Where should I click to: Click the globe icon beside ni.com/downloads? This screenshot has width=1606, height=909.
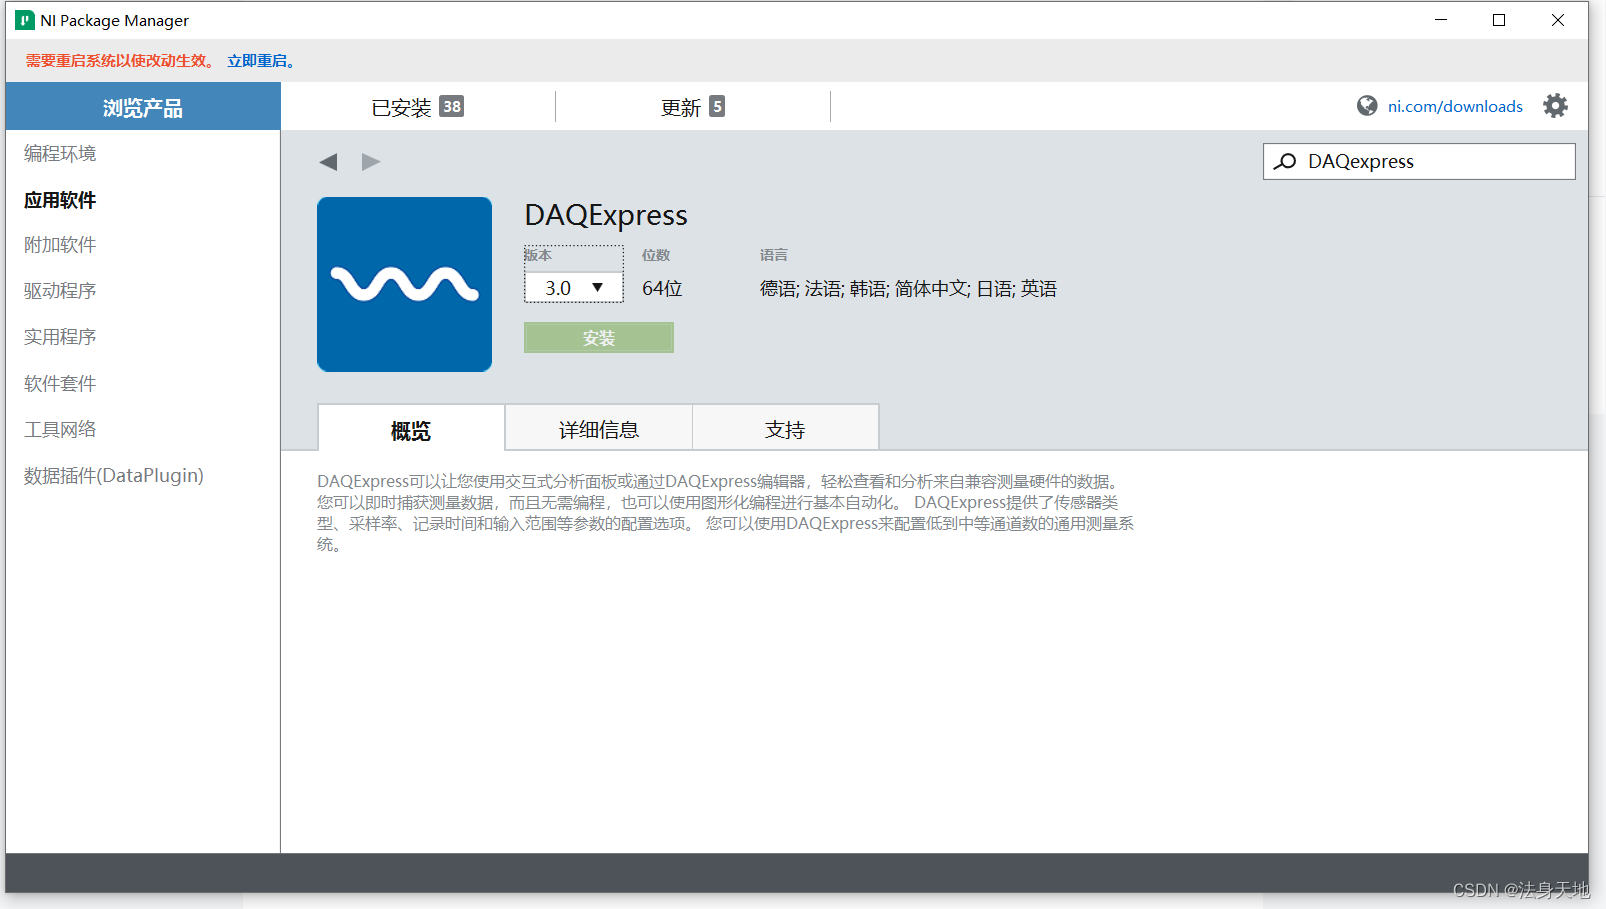pos(1366,105)
